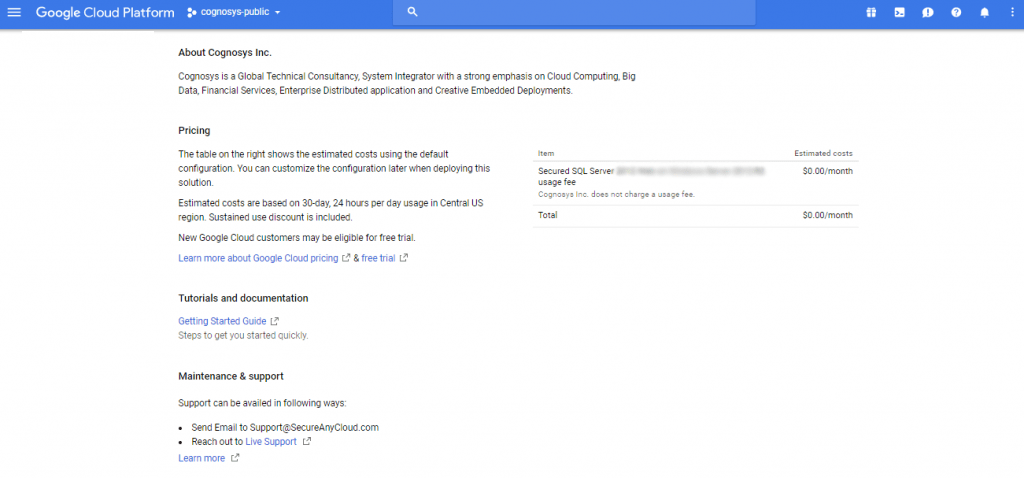This screenshot has width=1024, height=478.
Task: Expand the cognosys-public project selector
Action: [x=234, y=12]
